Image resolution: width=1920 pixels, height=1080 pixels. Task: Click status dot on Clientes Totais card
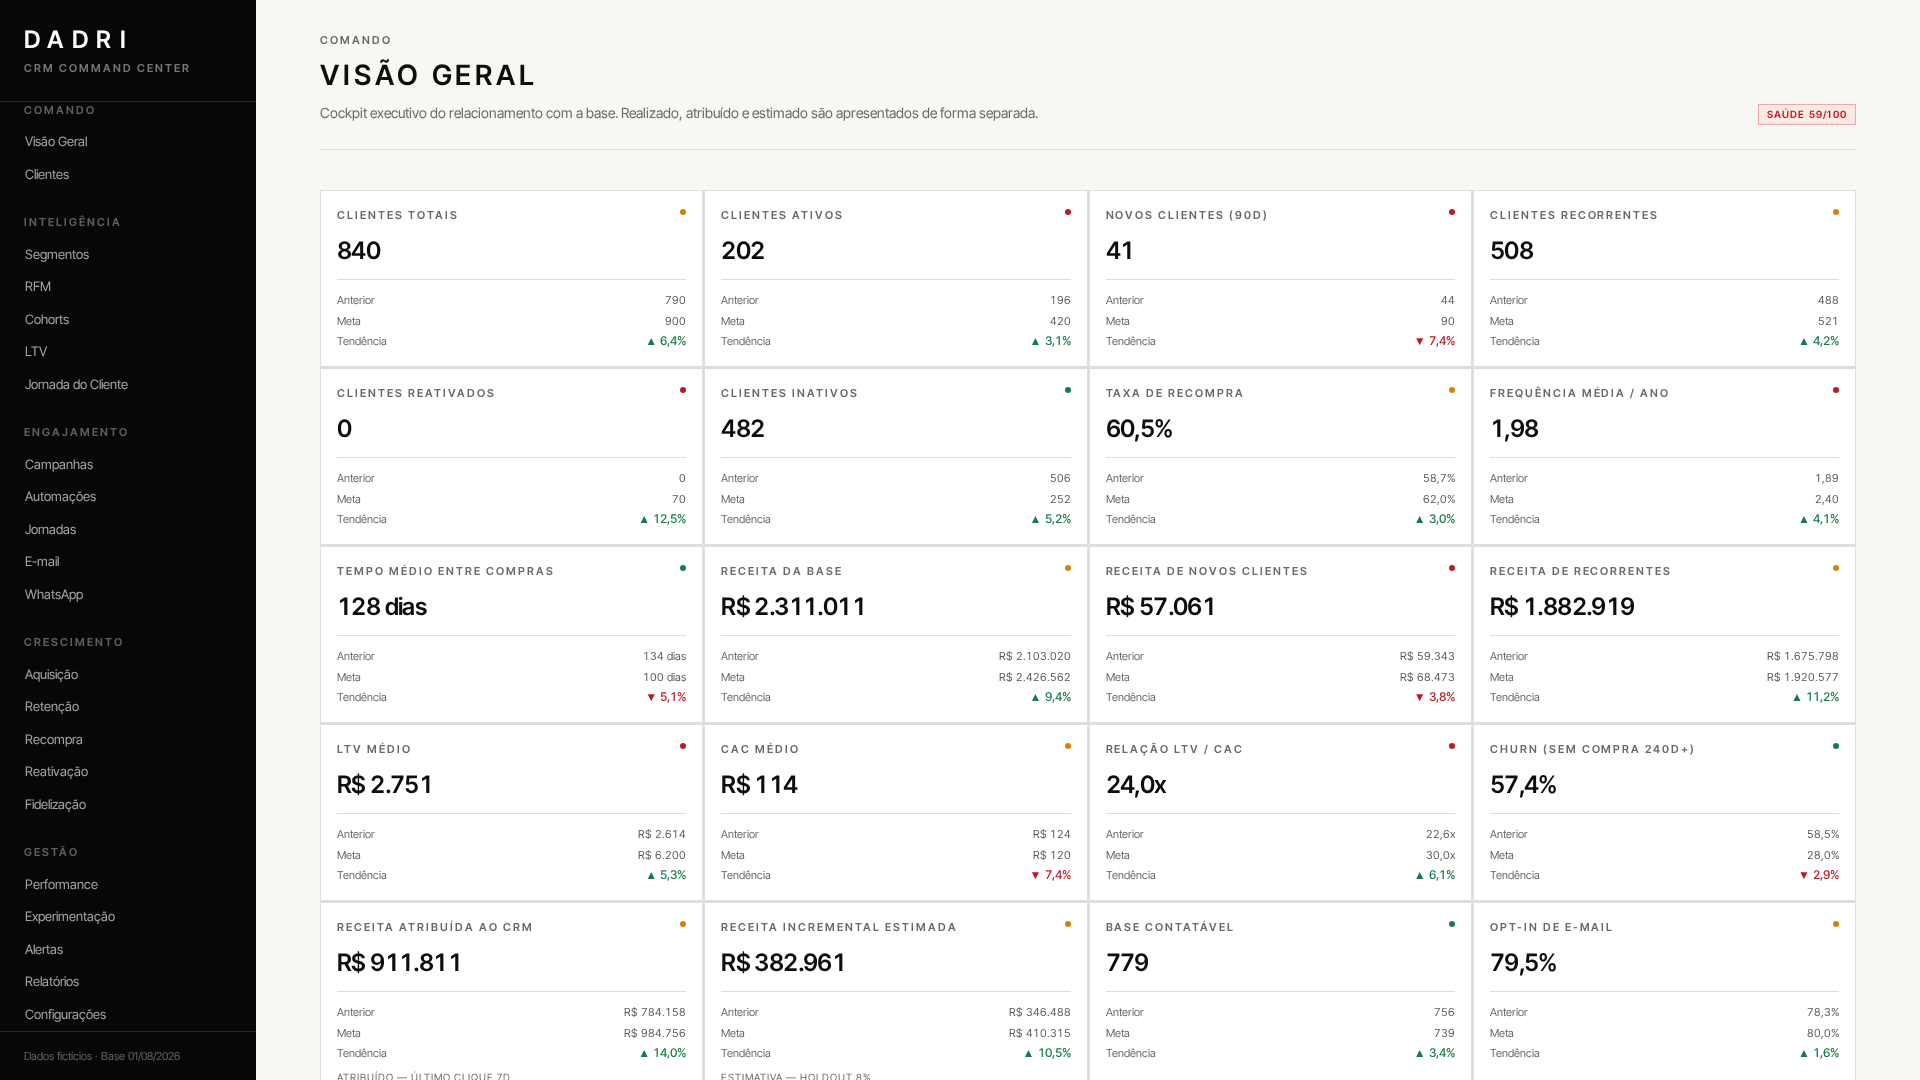[x=683, y=212]
